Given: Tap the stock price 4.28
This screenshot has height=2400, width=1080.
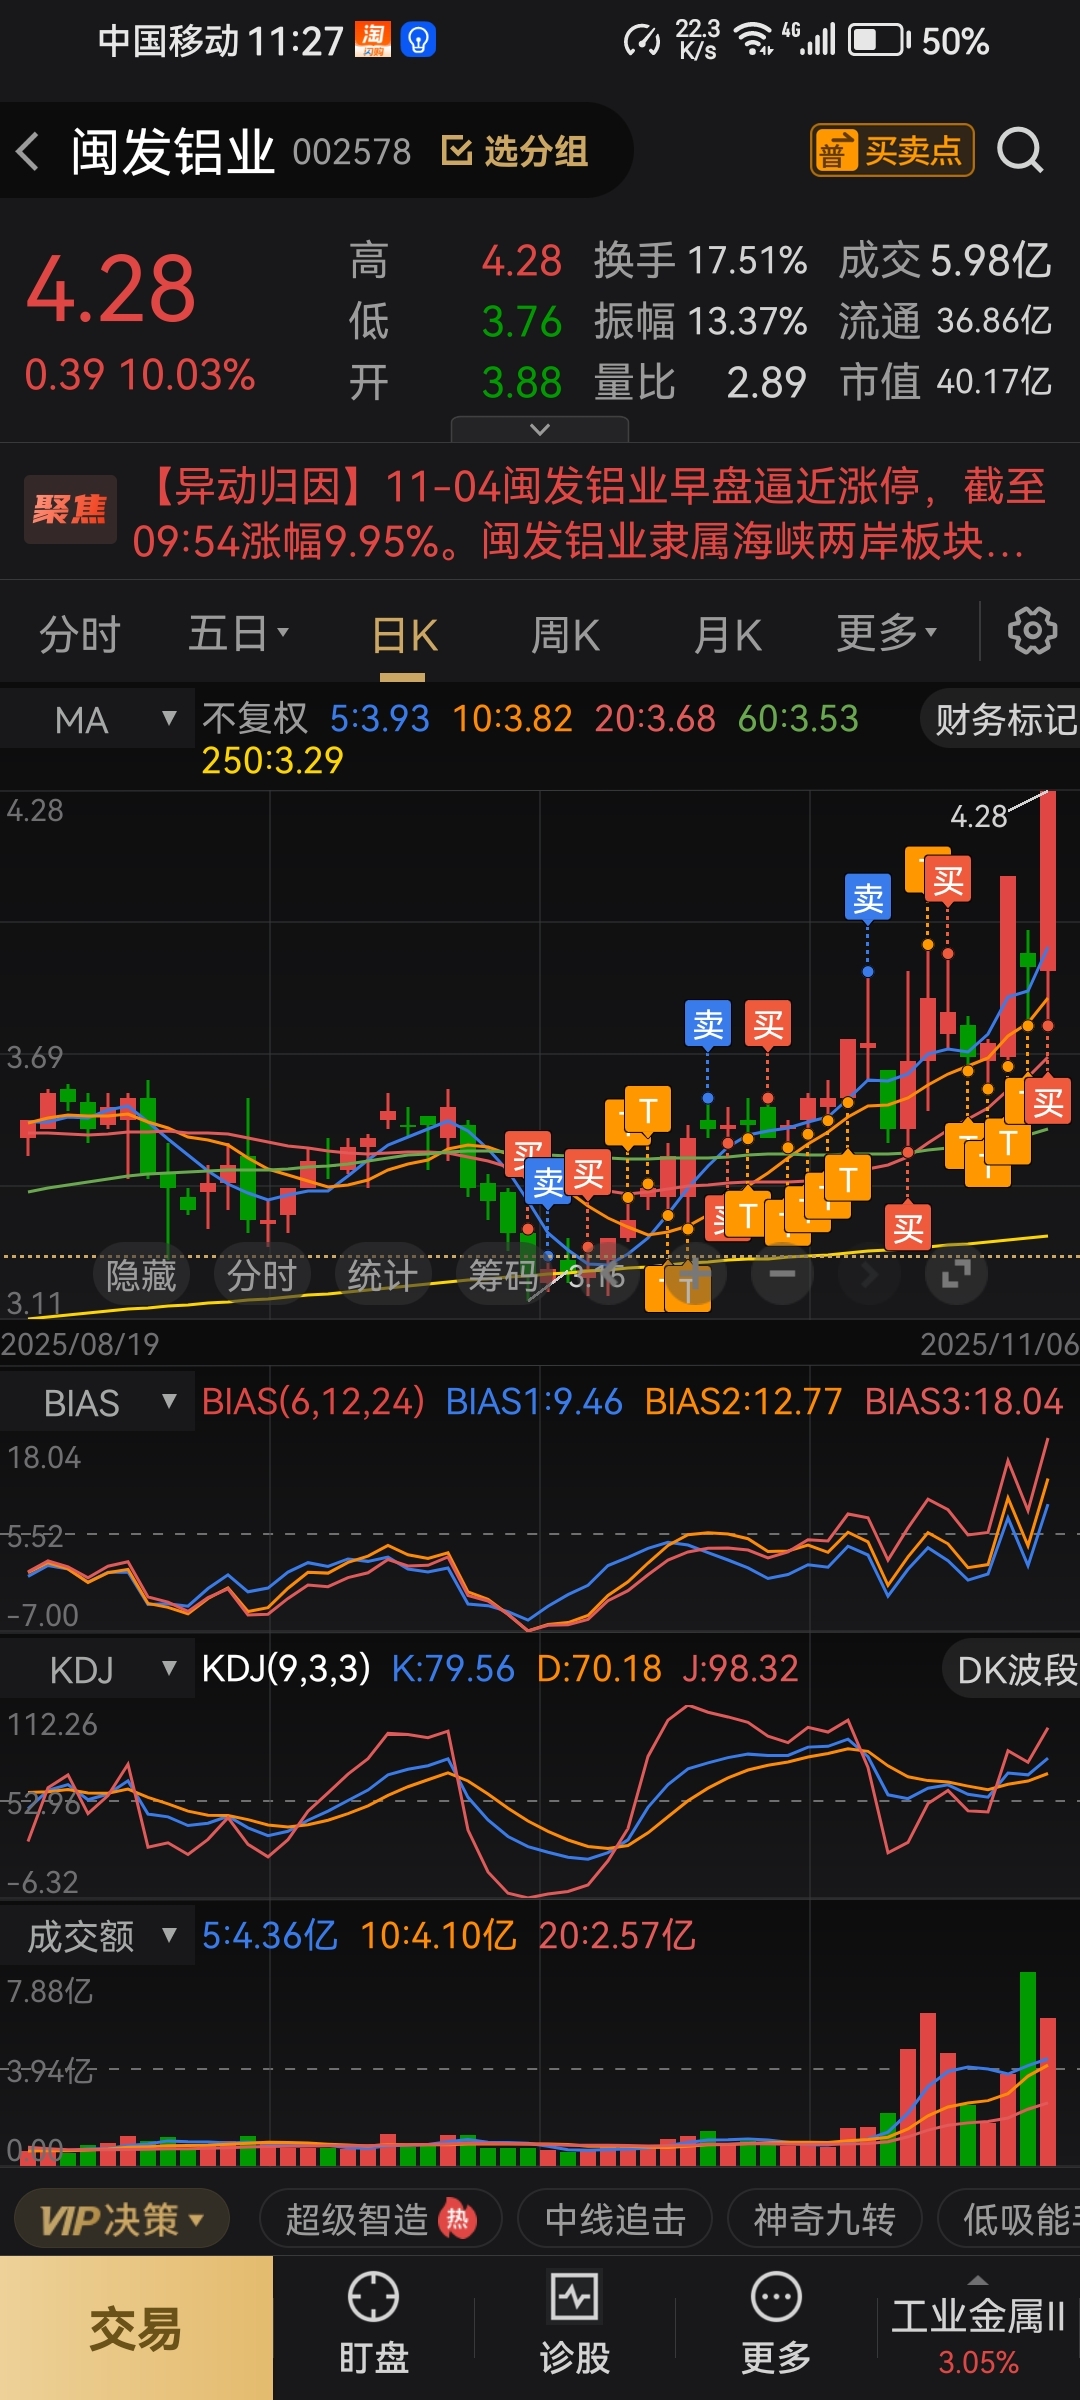Looking at the screenshot, I should 111,290.
